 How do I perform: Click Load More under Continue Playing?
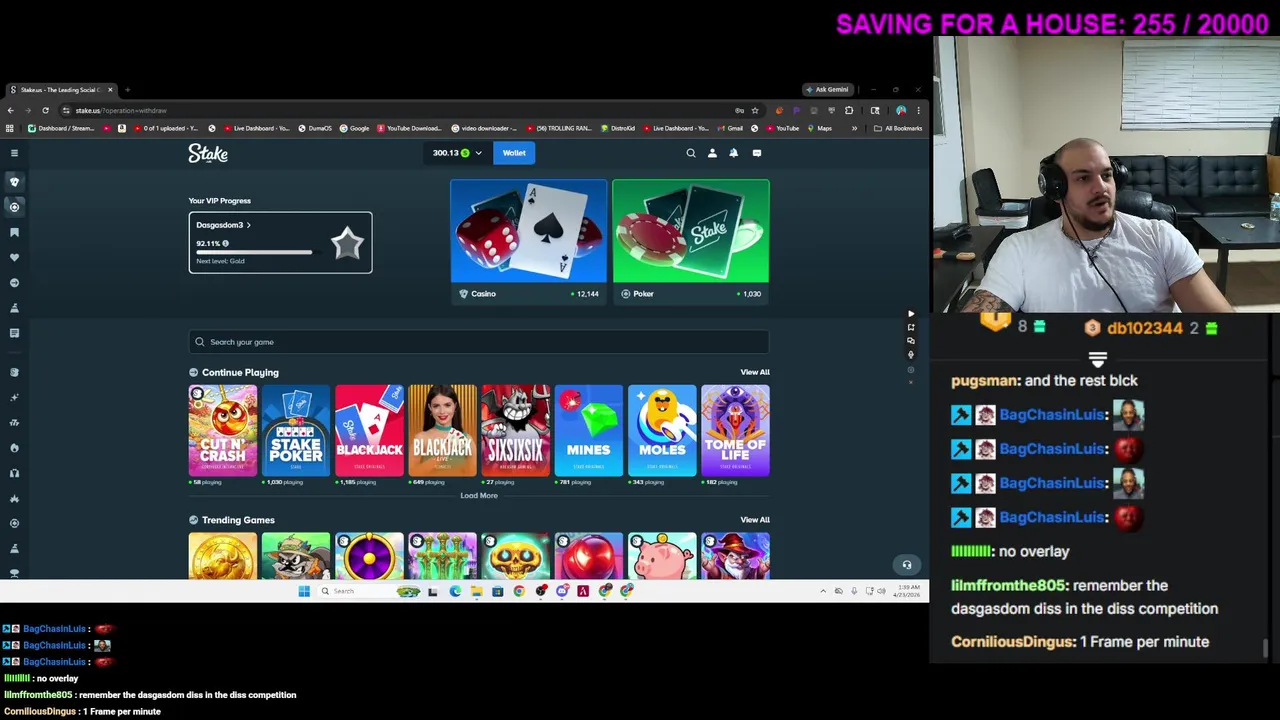[x=479, y=496]
